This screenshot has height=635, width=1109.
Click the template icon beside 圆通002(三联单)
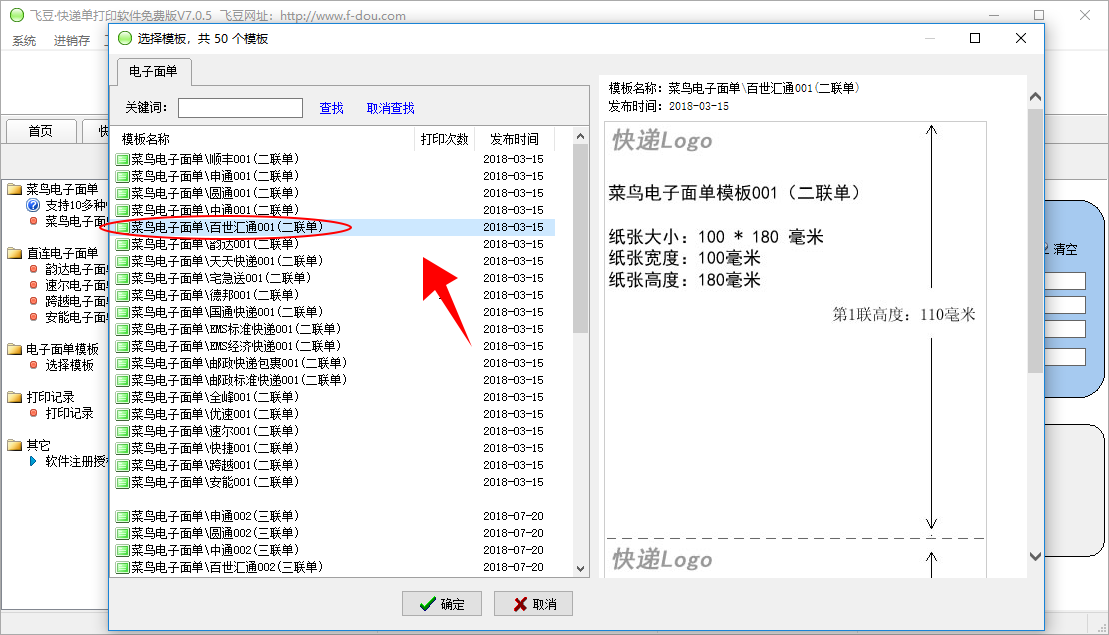coord(122,534)
